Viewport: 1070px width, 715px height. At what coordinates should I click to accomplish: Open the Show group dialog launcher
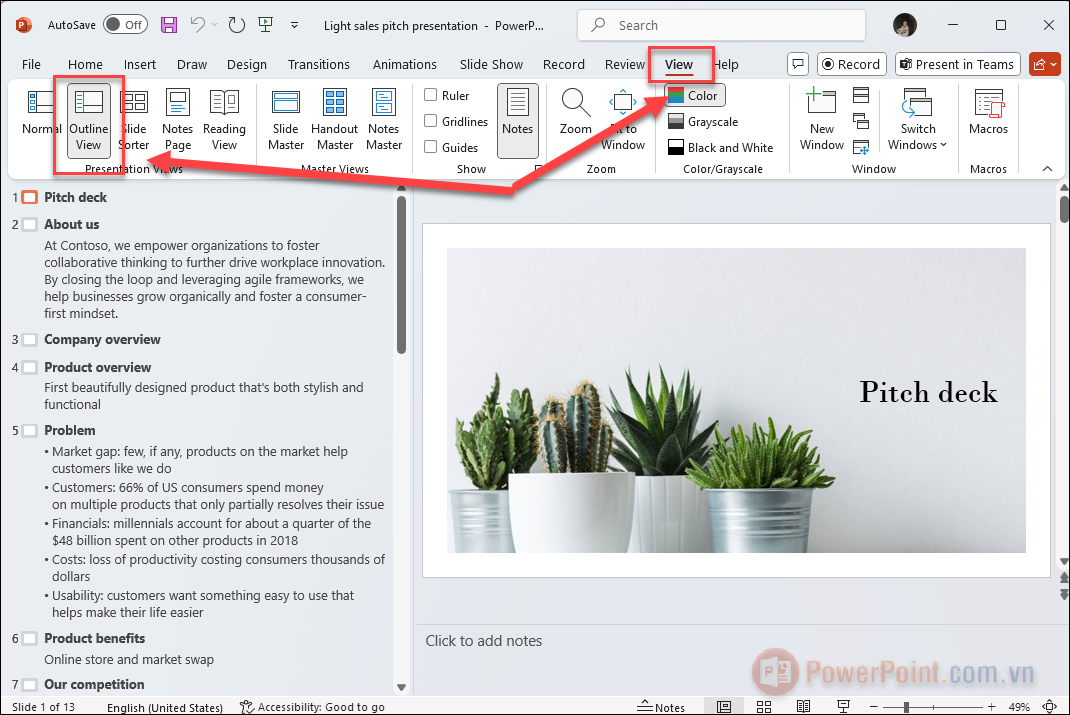coord(538,168)
